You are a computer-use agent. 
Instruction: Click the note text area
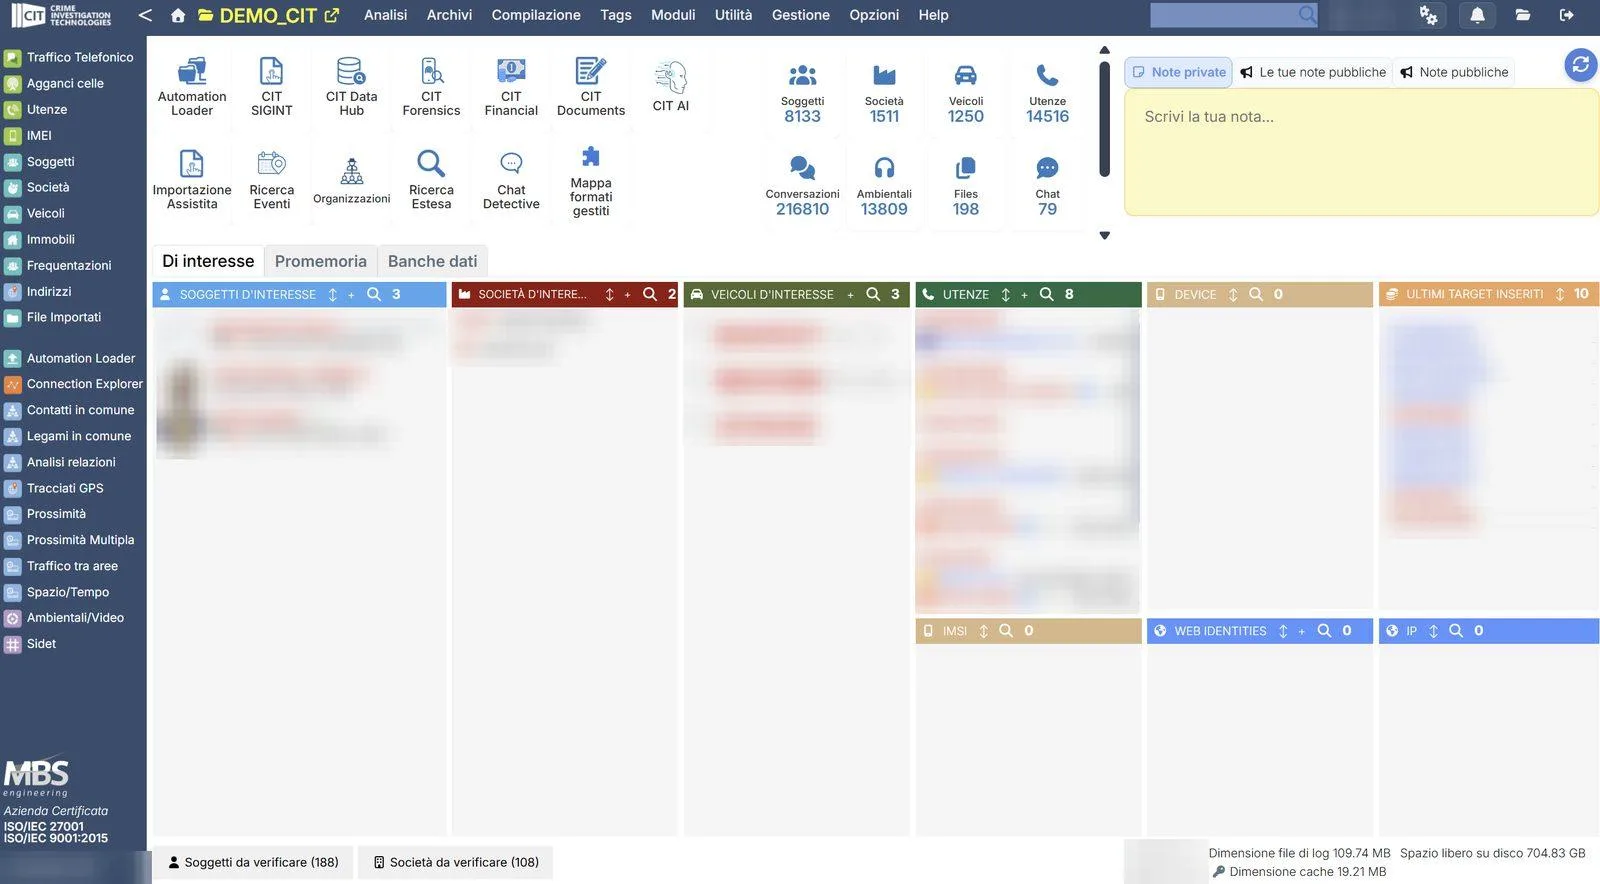tap(1361, 152)
